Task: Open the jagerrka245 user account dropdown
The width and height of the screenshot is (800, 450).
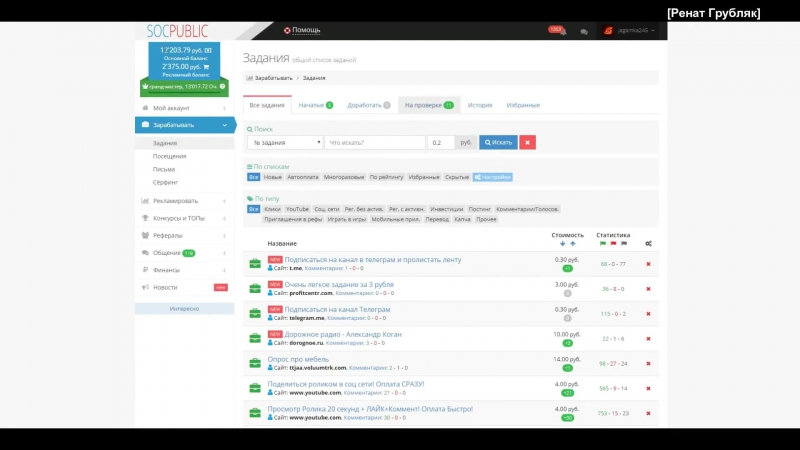Action: [631, 31]
